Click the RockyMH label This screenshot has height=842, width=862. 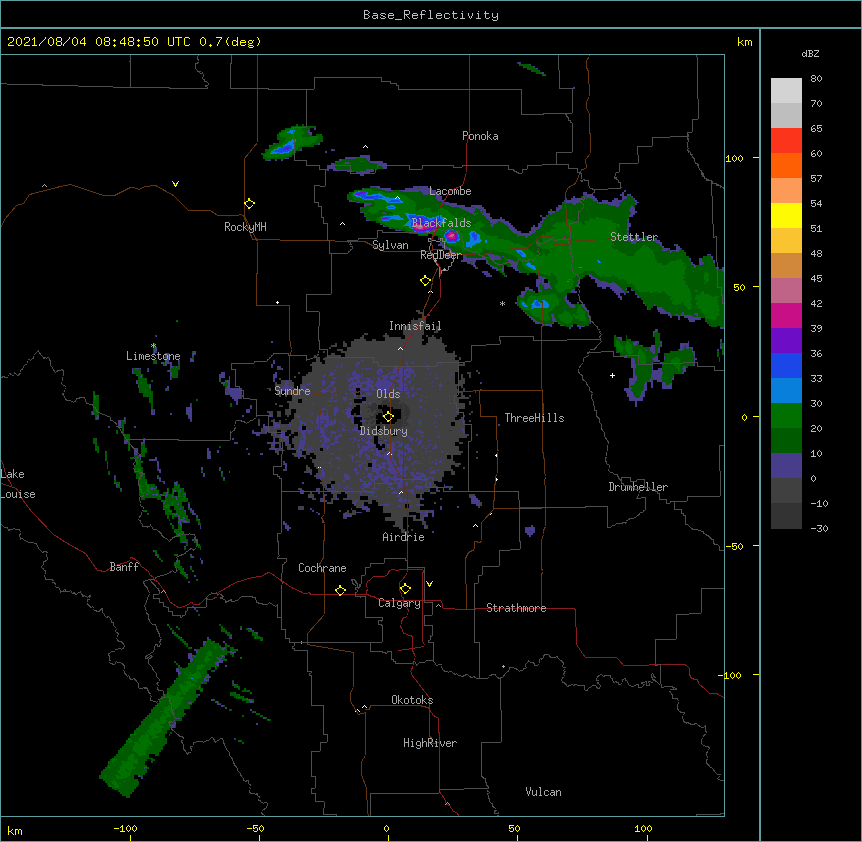(245, 227)
